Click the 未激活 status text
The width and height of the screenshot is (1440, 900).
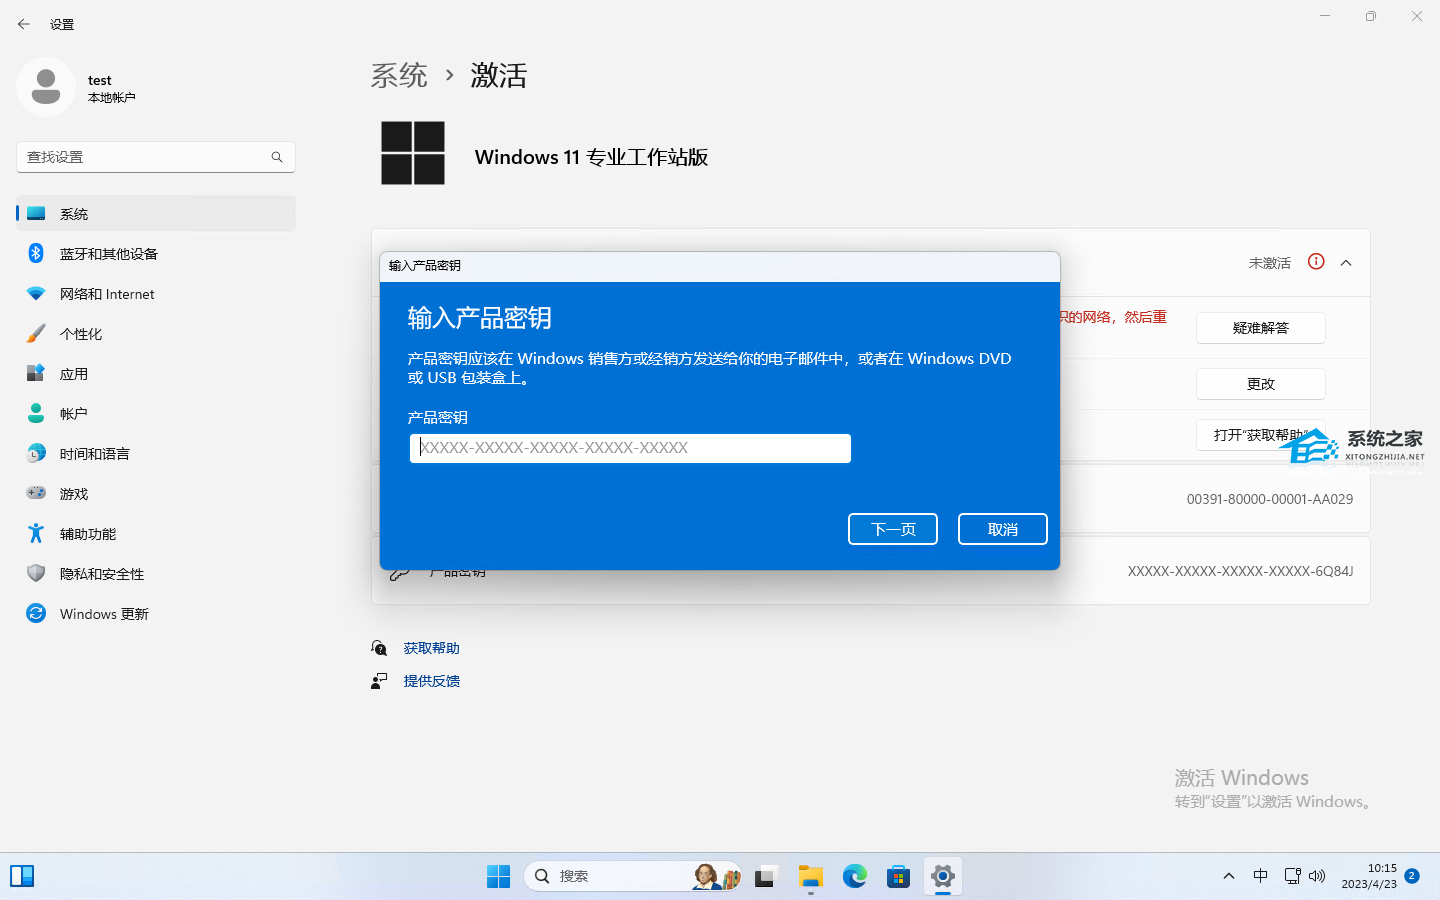(1270, 263)
